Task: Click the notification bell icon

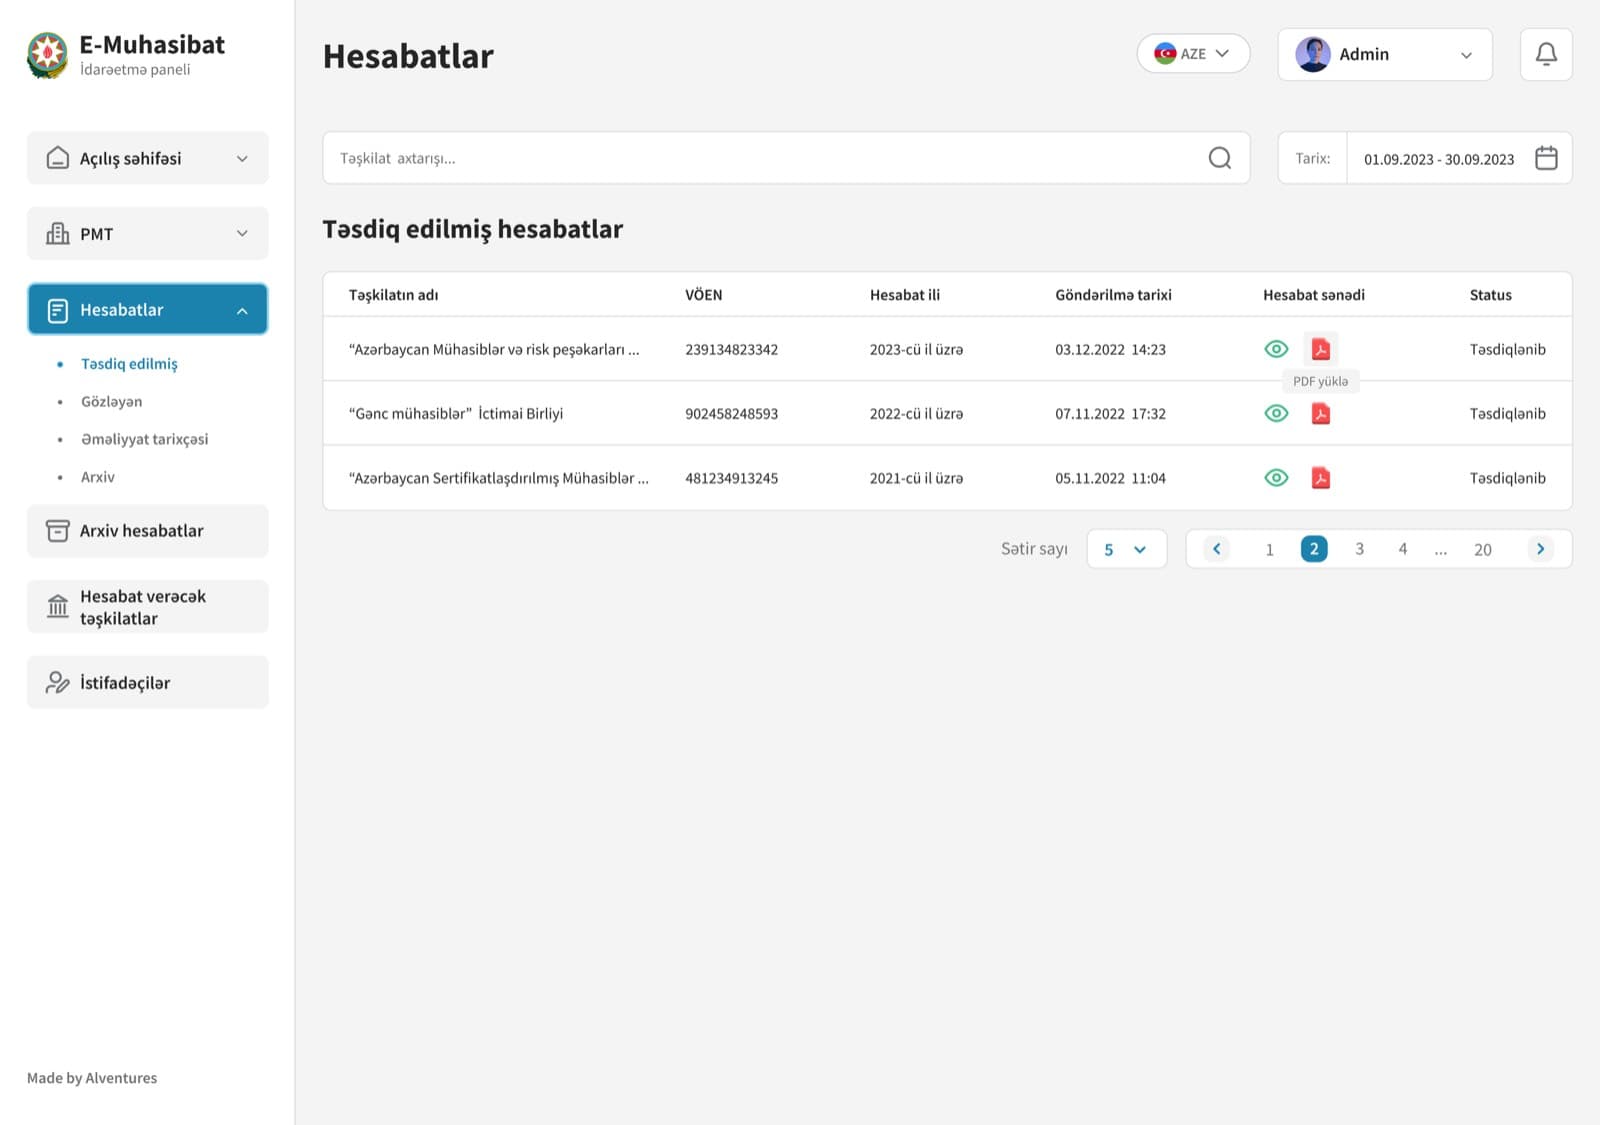Action: point(1546,54)
